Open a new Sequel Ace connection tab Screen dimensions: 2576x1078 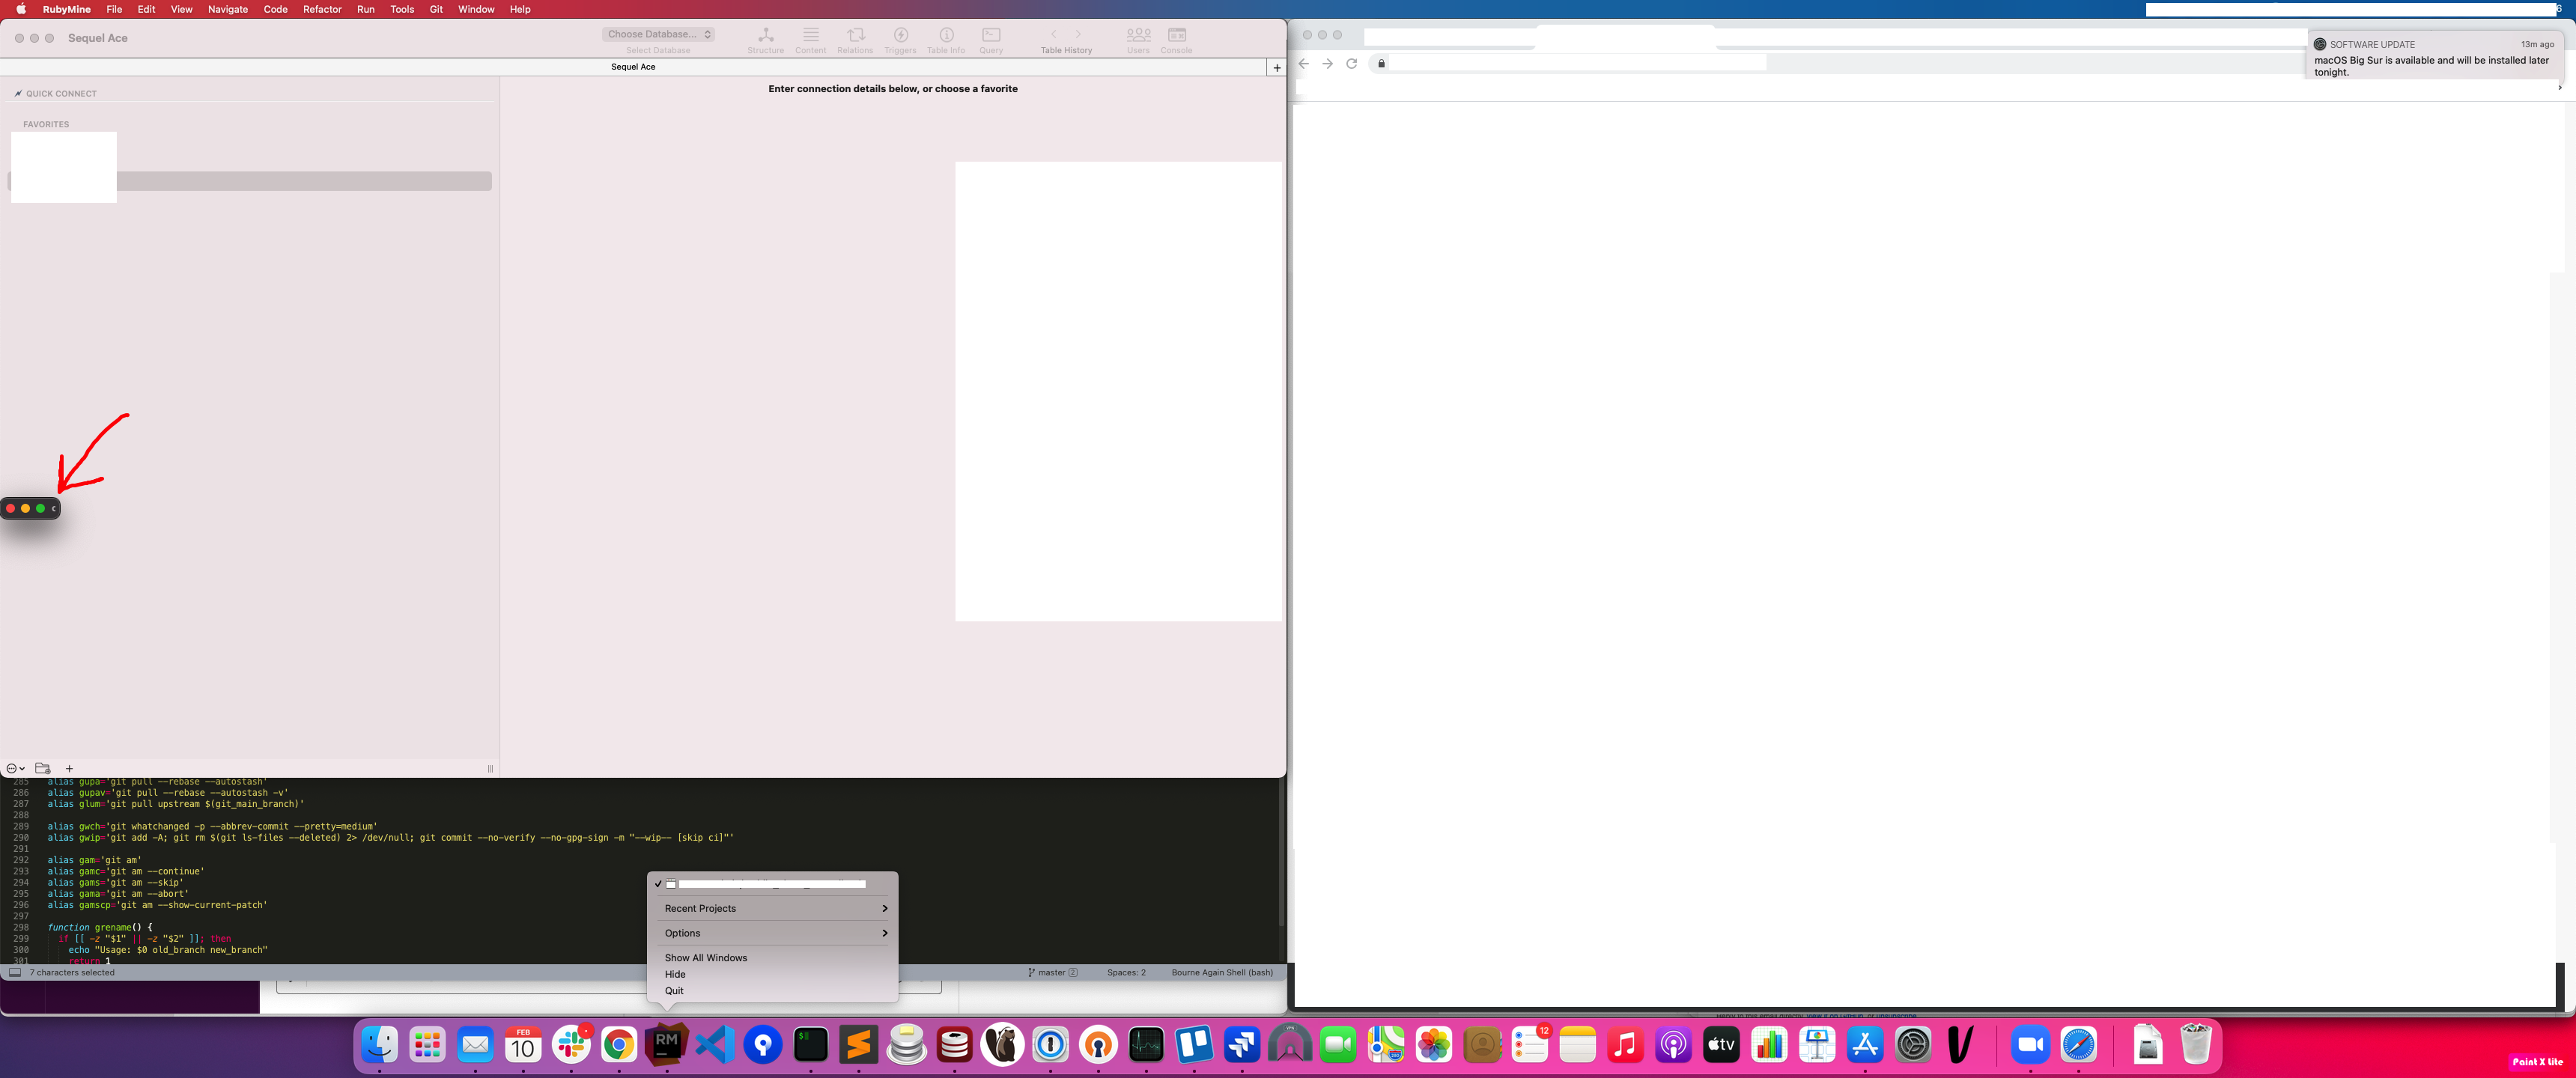tap(1276, 67)
